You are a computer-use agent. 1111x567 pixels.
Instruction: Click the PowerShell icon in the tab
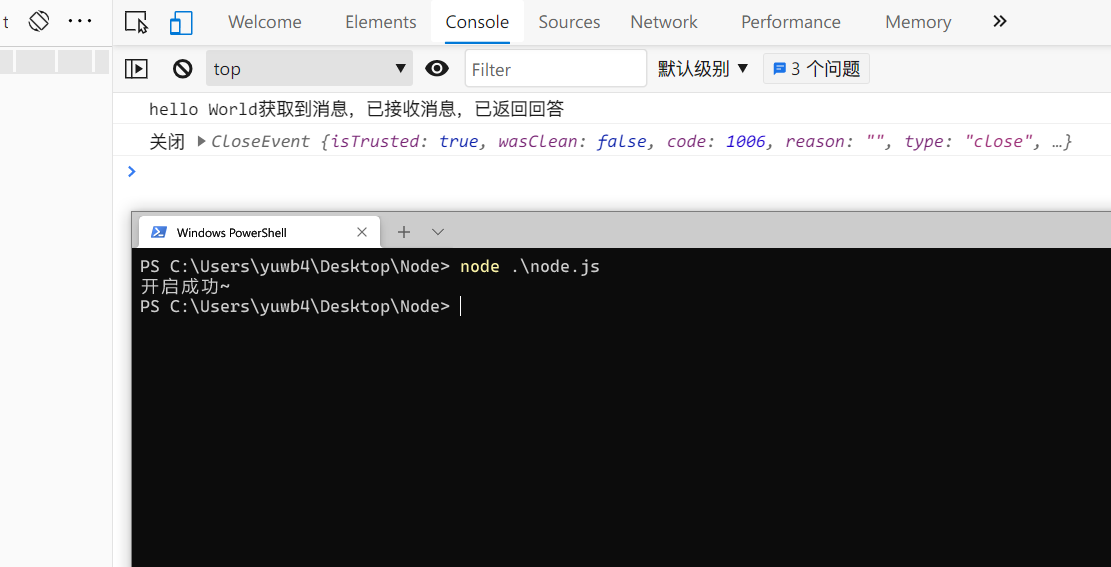159,232
